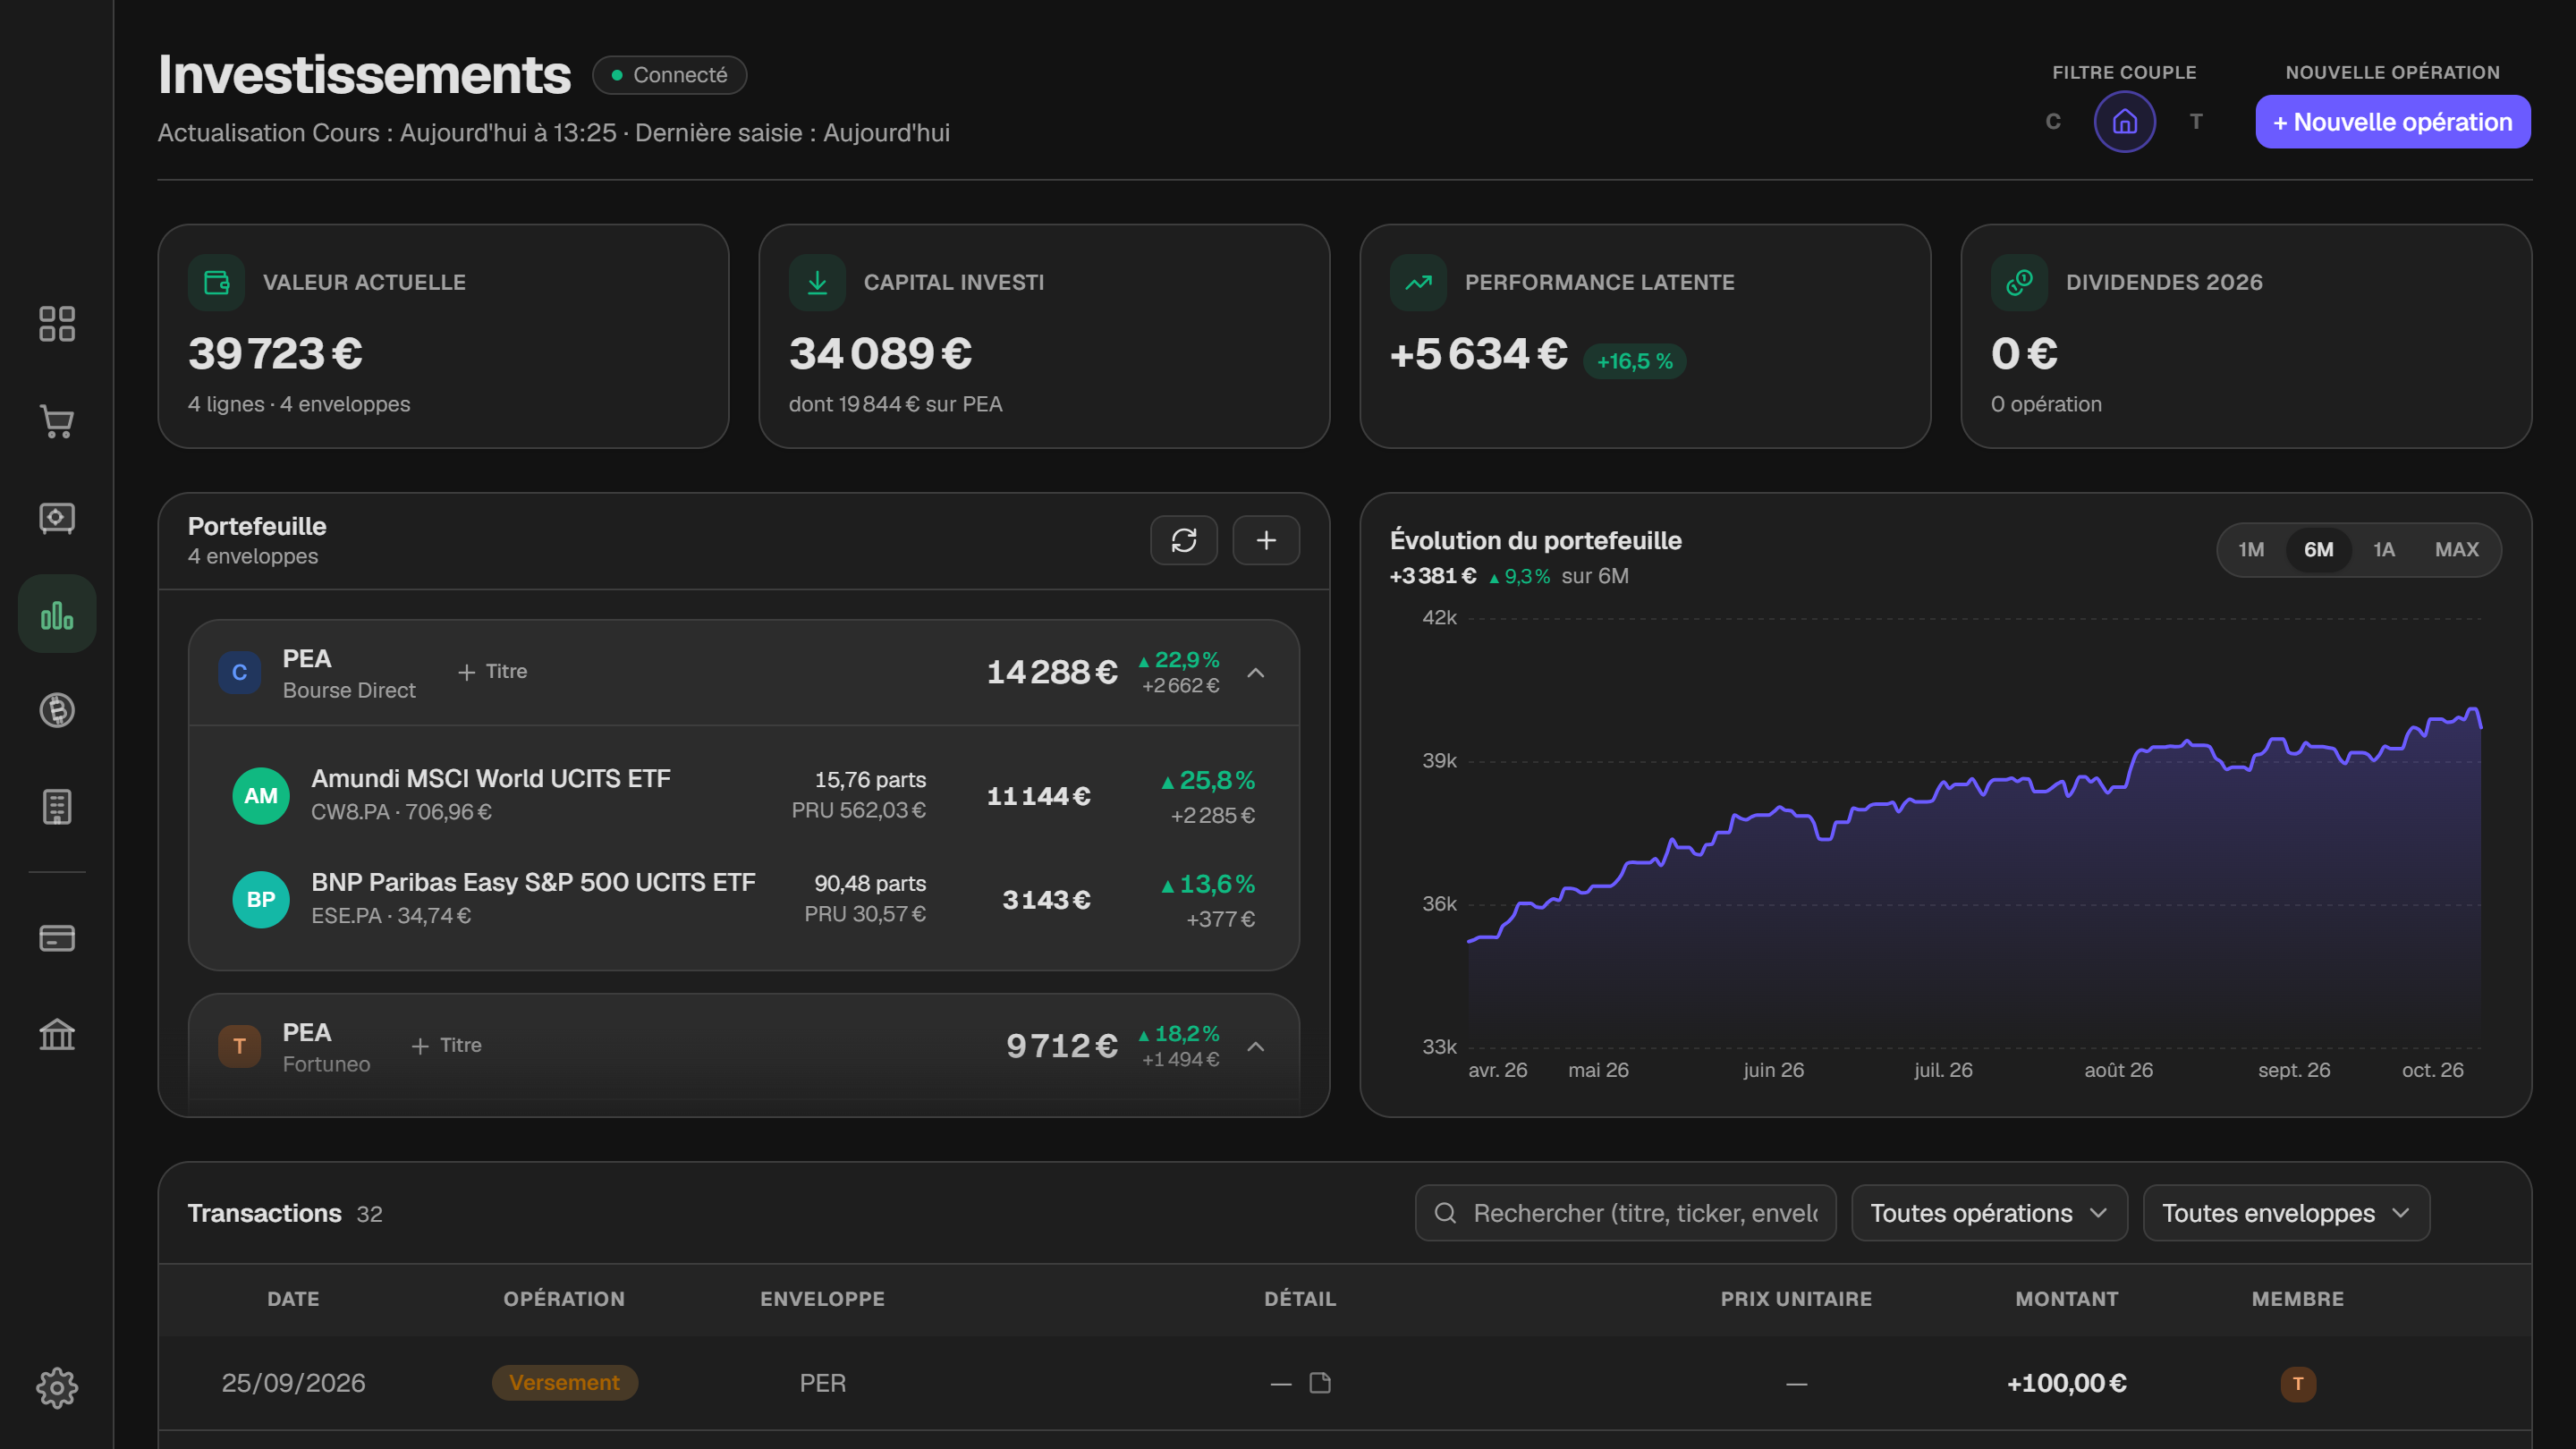Open the safe/vault icon in sidebar
The width and height of the screenshot is (2576, 1449).
tap(57, 518)
